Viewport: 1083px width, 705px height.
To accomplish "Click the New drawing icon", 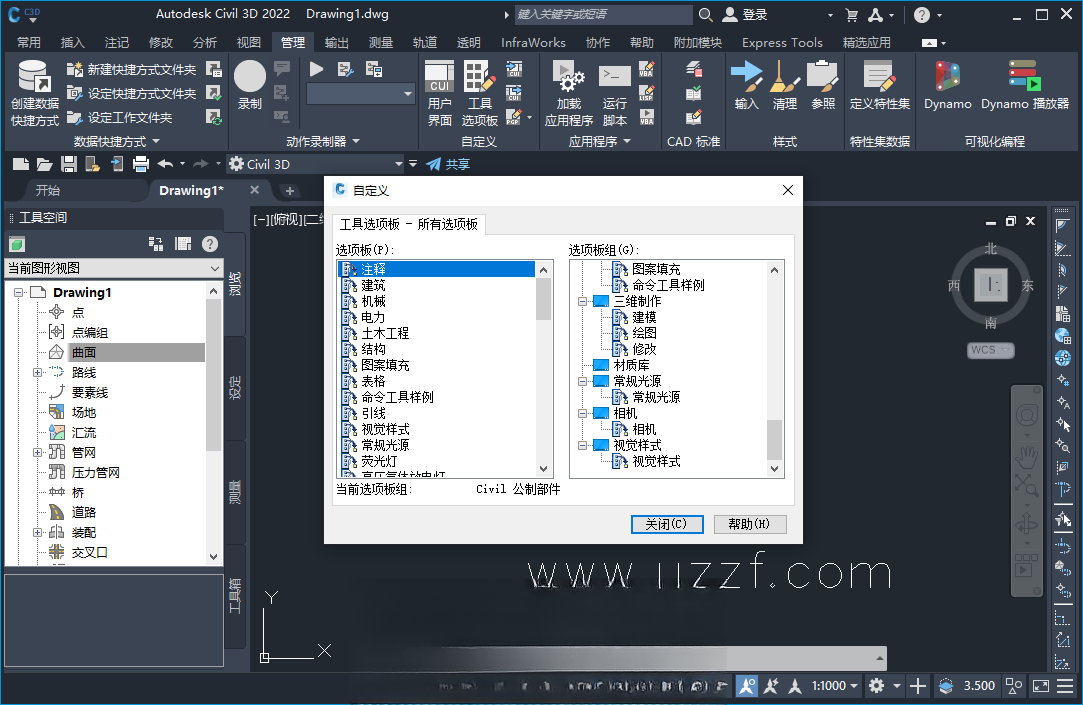I will [21, 164].
